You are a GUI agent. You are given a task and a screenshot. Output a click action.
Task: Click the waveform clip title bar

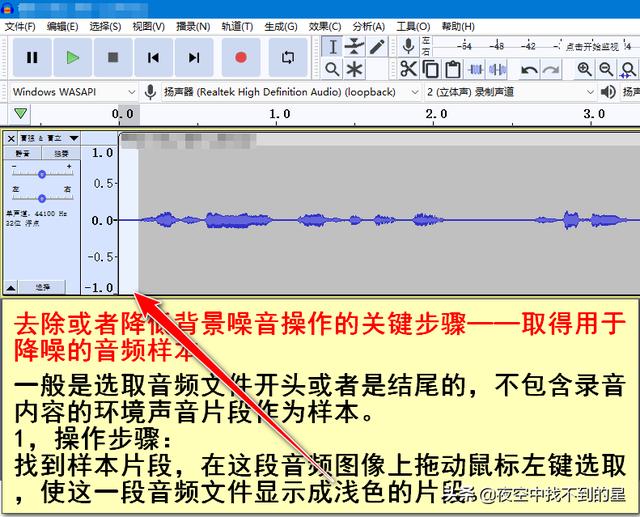(x=380, y=139)
